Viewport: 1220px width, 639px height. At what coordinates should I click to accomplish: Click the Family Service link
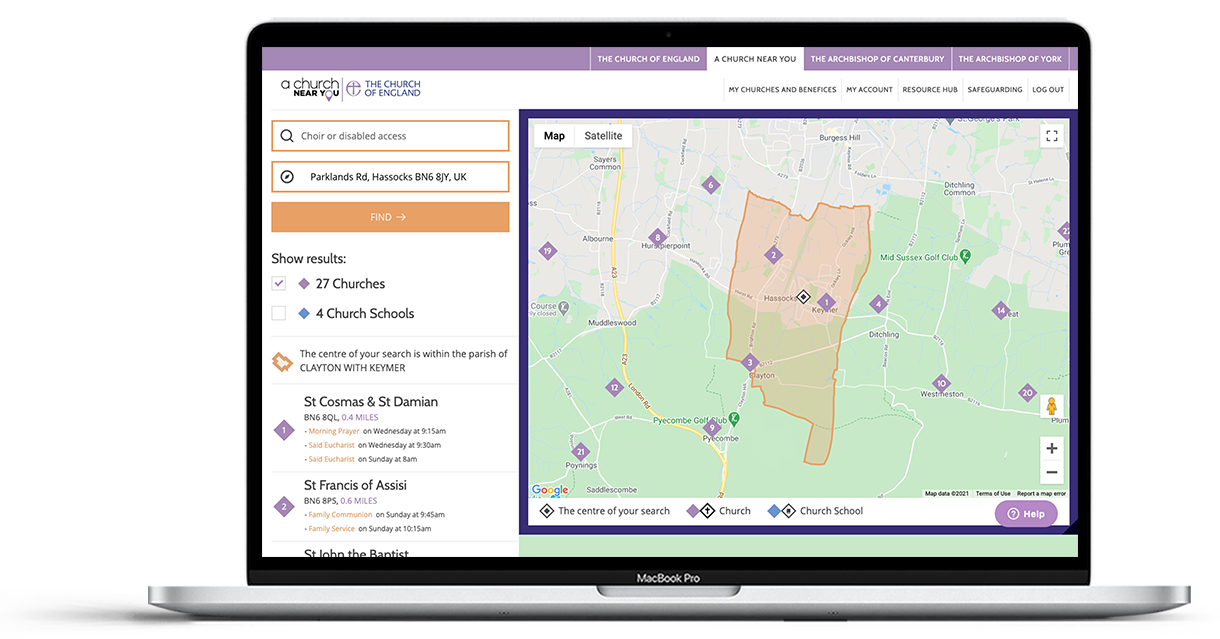(331, 528)
